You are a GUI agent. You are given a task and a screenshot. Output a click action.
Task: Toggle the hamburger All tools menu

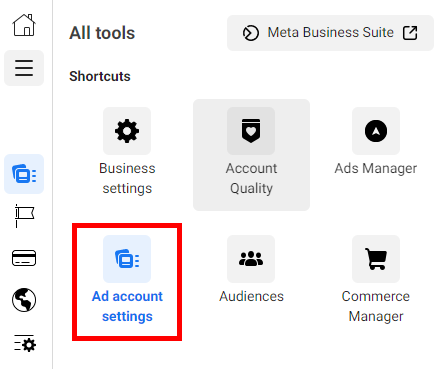click(24, 68)
